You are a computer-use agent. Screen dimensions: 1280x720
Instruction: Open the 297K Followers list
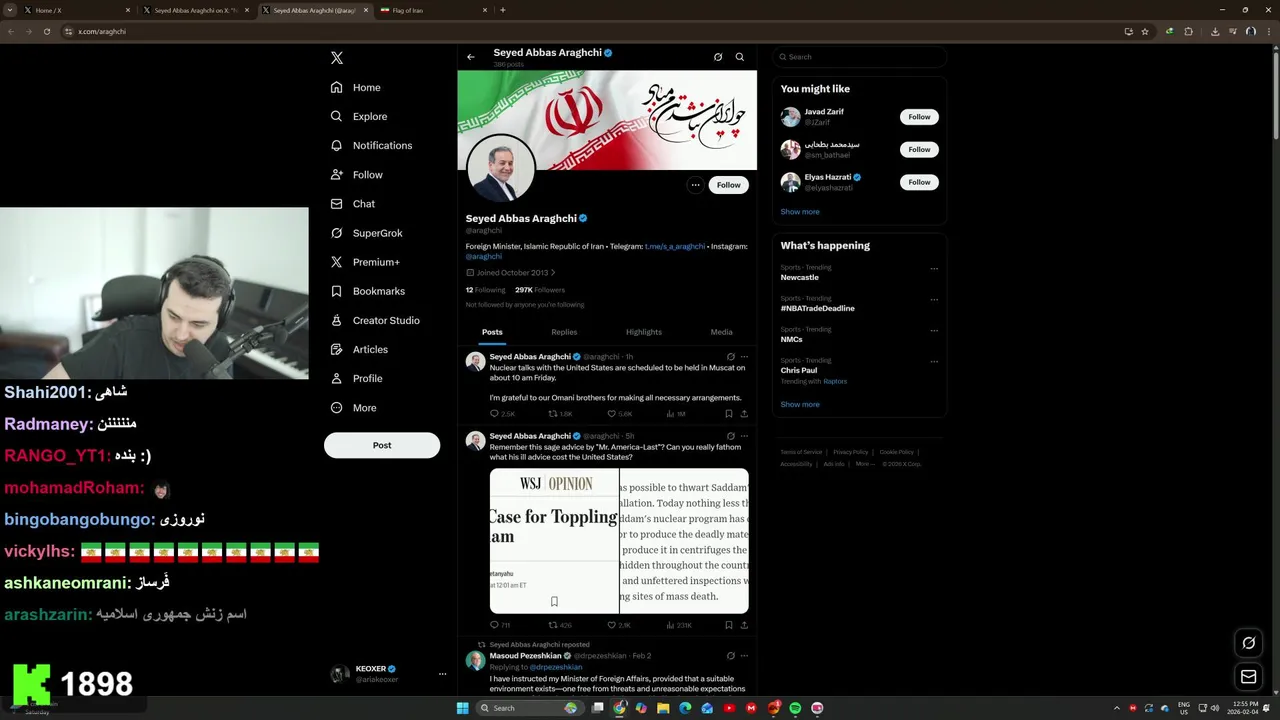pos(540,290)
